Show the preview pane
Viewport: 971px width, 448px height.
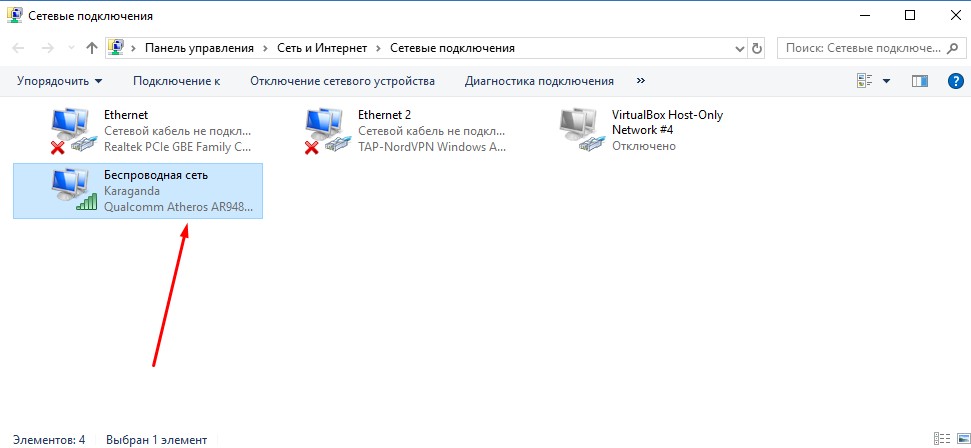coord(920,81)
